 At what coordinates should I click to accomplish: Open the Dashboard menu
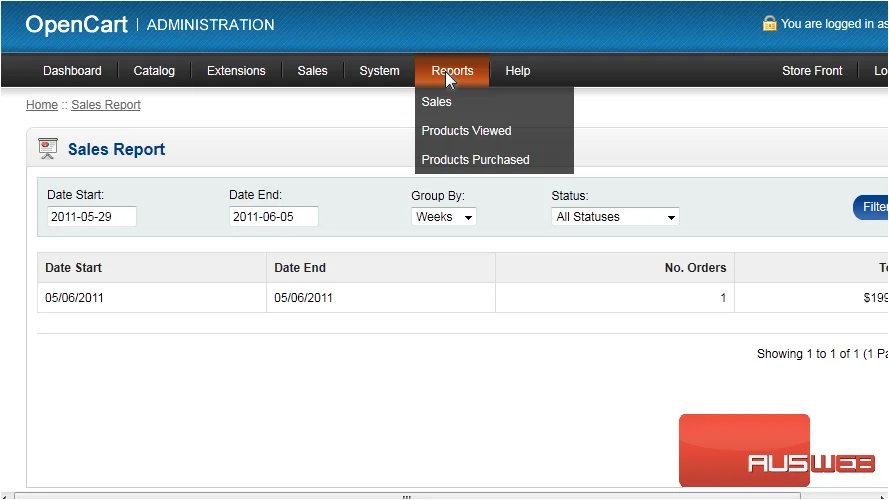tap(72, 71)
